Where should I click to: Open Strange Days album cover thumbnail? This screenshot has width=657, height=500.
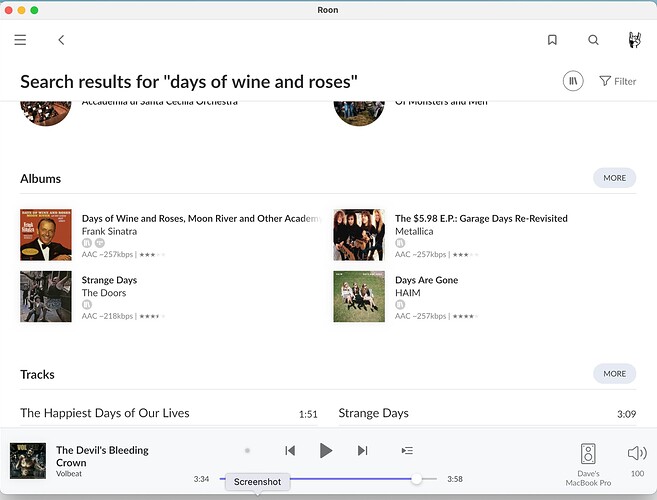(46, 296)
